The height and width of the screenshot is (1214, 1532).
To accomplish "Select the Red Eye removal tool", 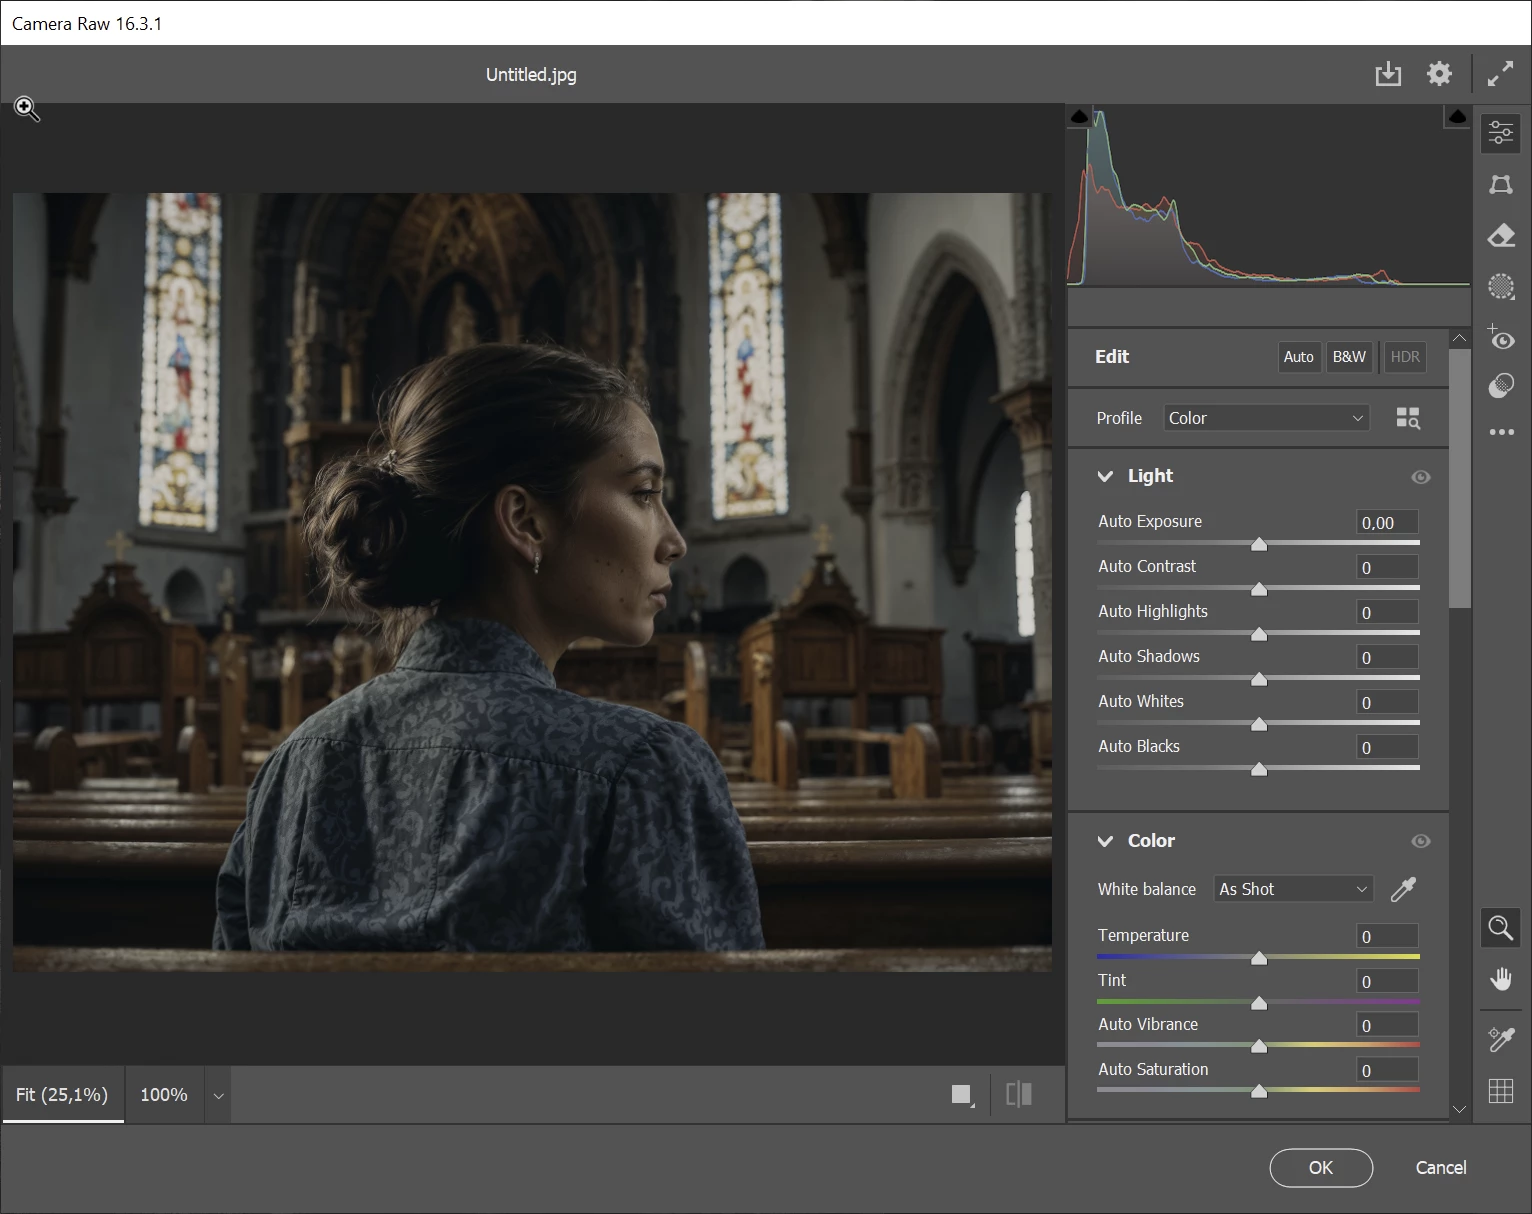I will coord(1501,339).
